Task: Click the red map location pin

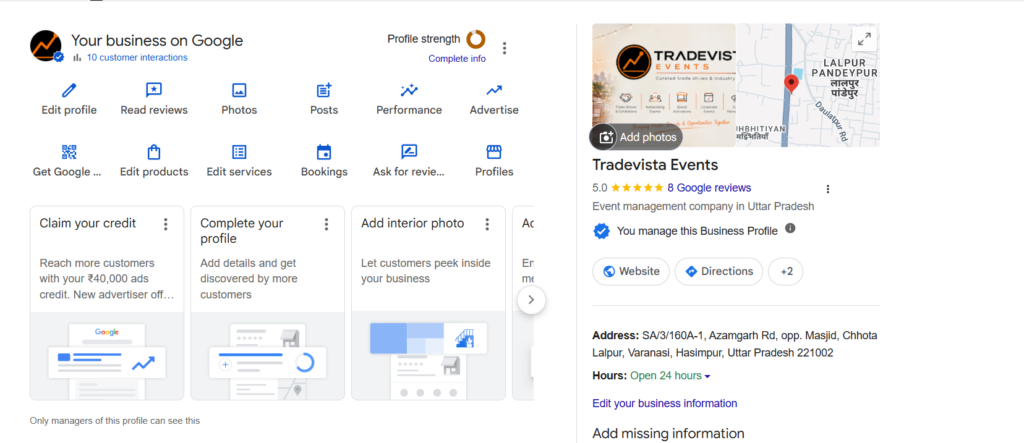Action: [792, 84]
